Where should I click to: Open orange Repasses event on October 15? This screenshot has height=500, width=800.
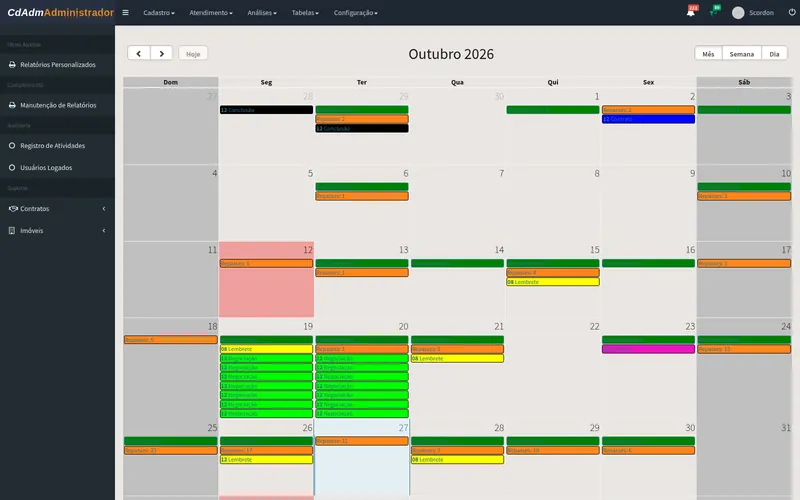[553, 272]
